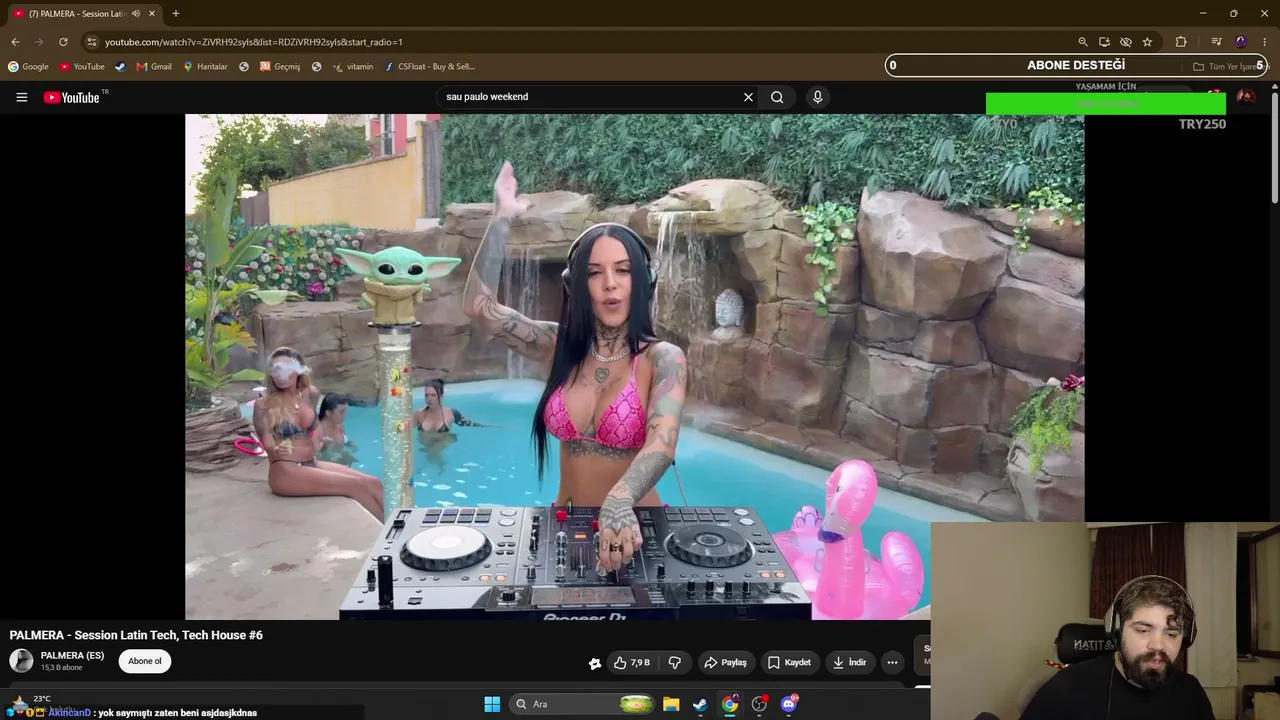The image size is (1280, 720).
Task: Open File Explorer from the taskbar
Action: click(x=671, y=704)
